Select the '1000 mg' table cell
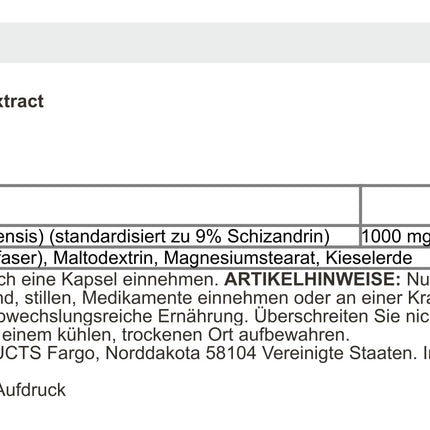 click(x=396, y=236)
